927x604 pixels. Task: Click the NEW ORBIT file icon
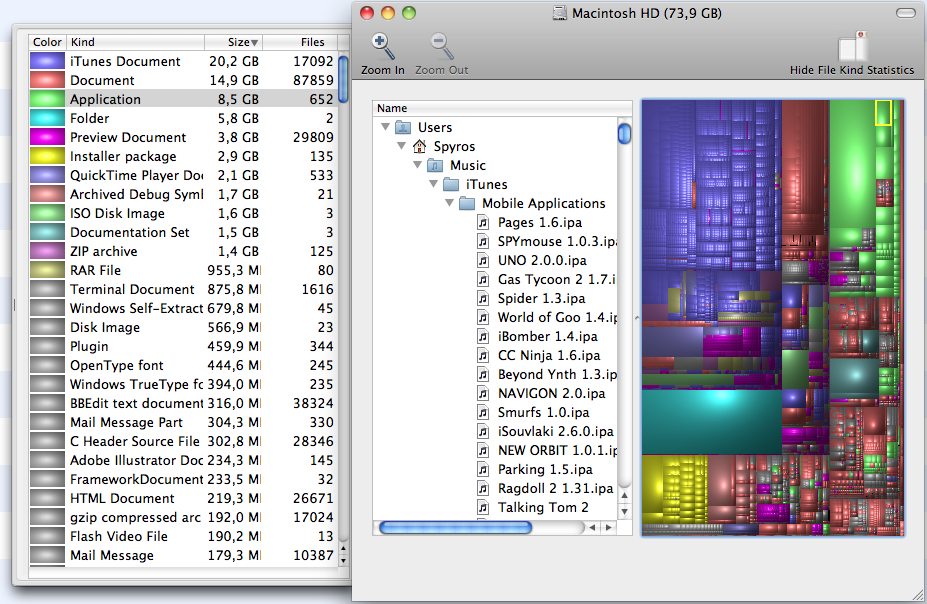pyautogui.click(x=483, y=450)
